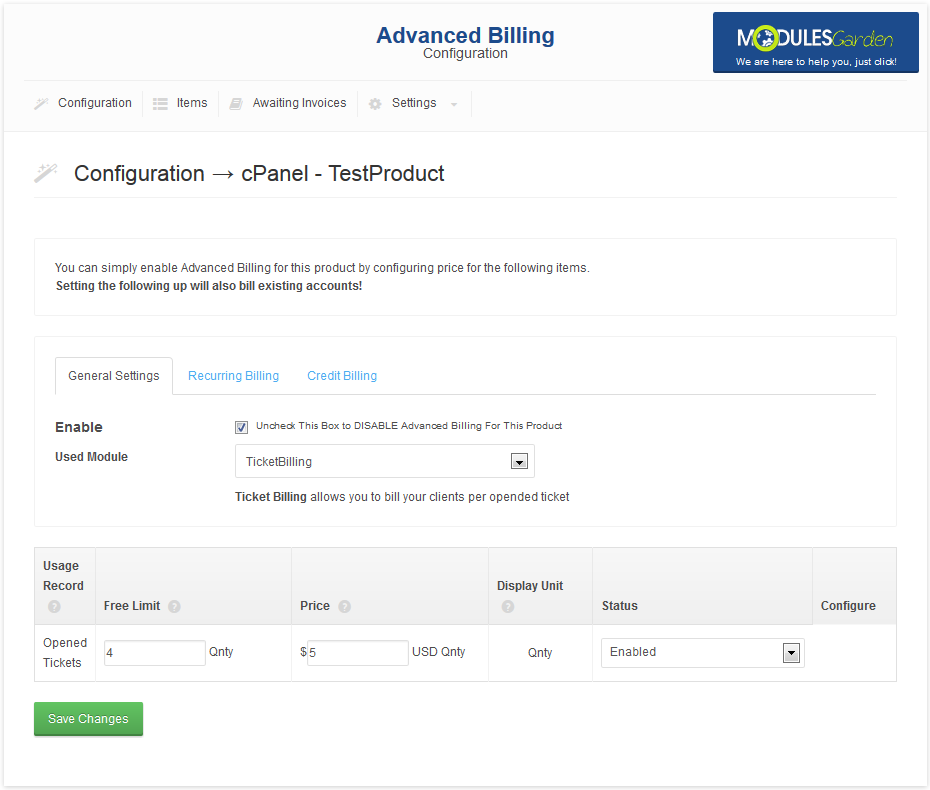This screenshot has width=930, height=790.
Task: Click the Price input field
Action: 358,652
